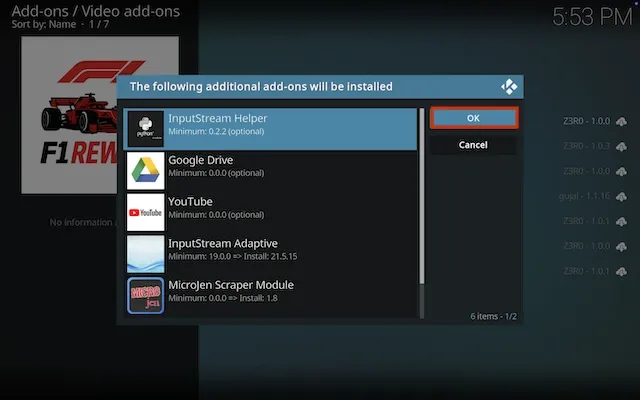
Task: Click the 'Minimum: 0.2.2 (optional)' text
Action: [216, 131]
